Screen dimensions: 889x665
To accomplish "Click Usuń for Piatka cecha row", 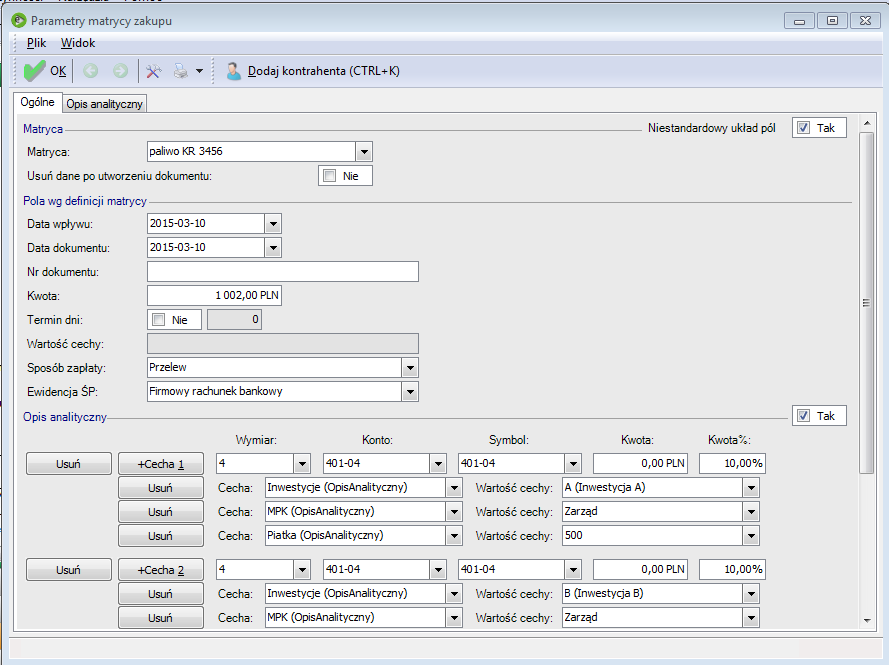I will (161, 536).
